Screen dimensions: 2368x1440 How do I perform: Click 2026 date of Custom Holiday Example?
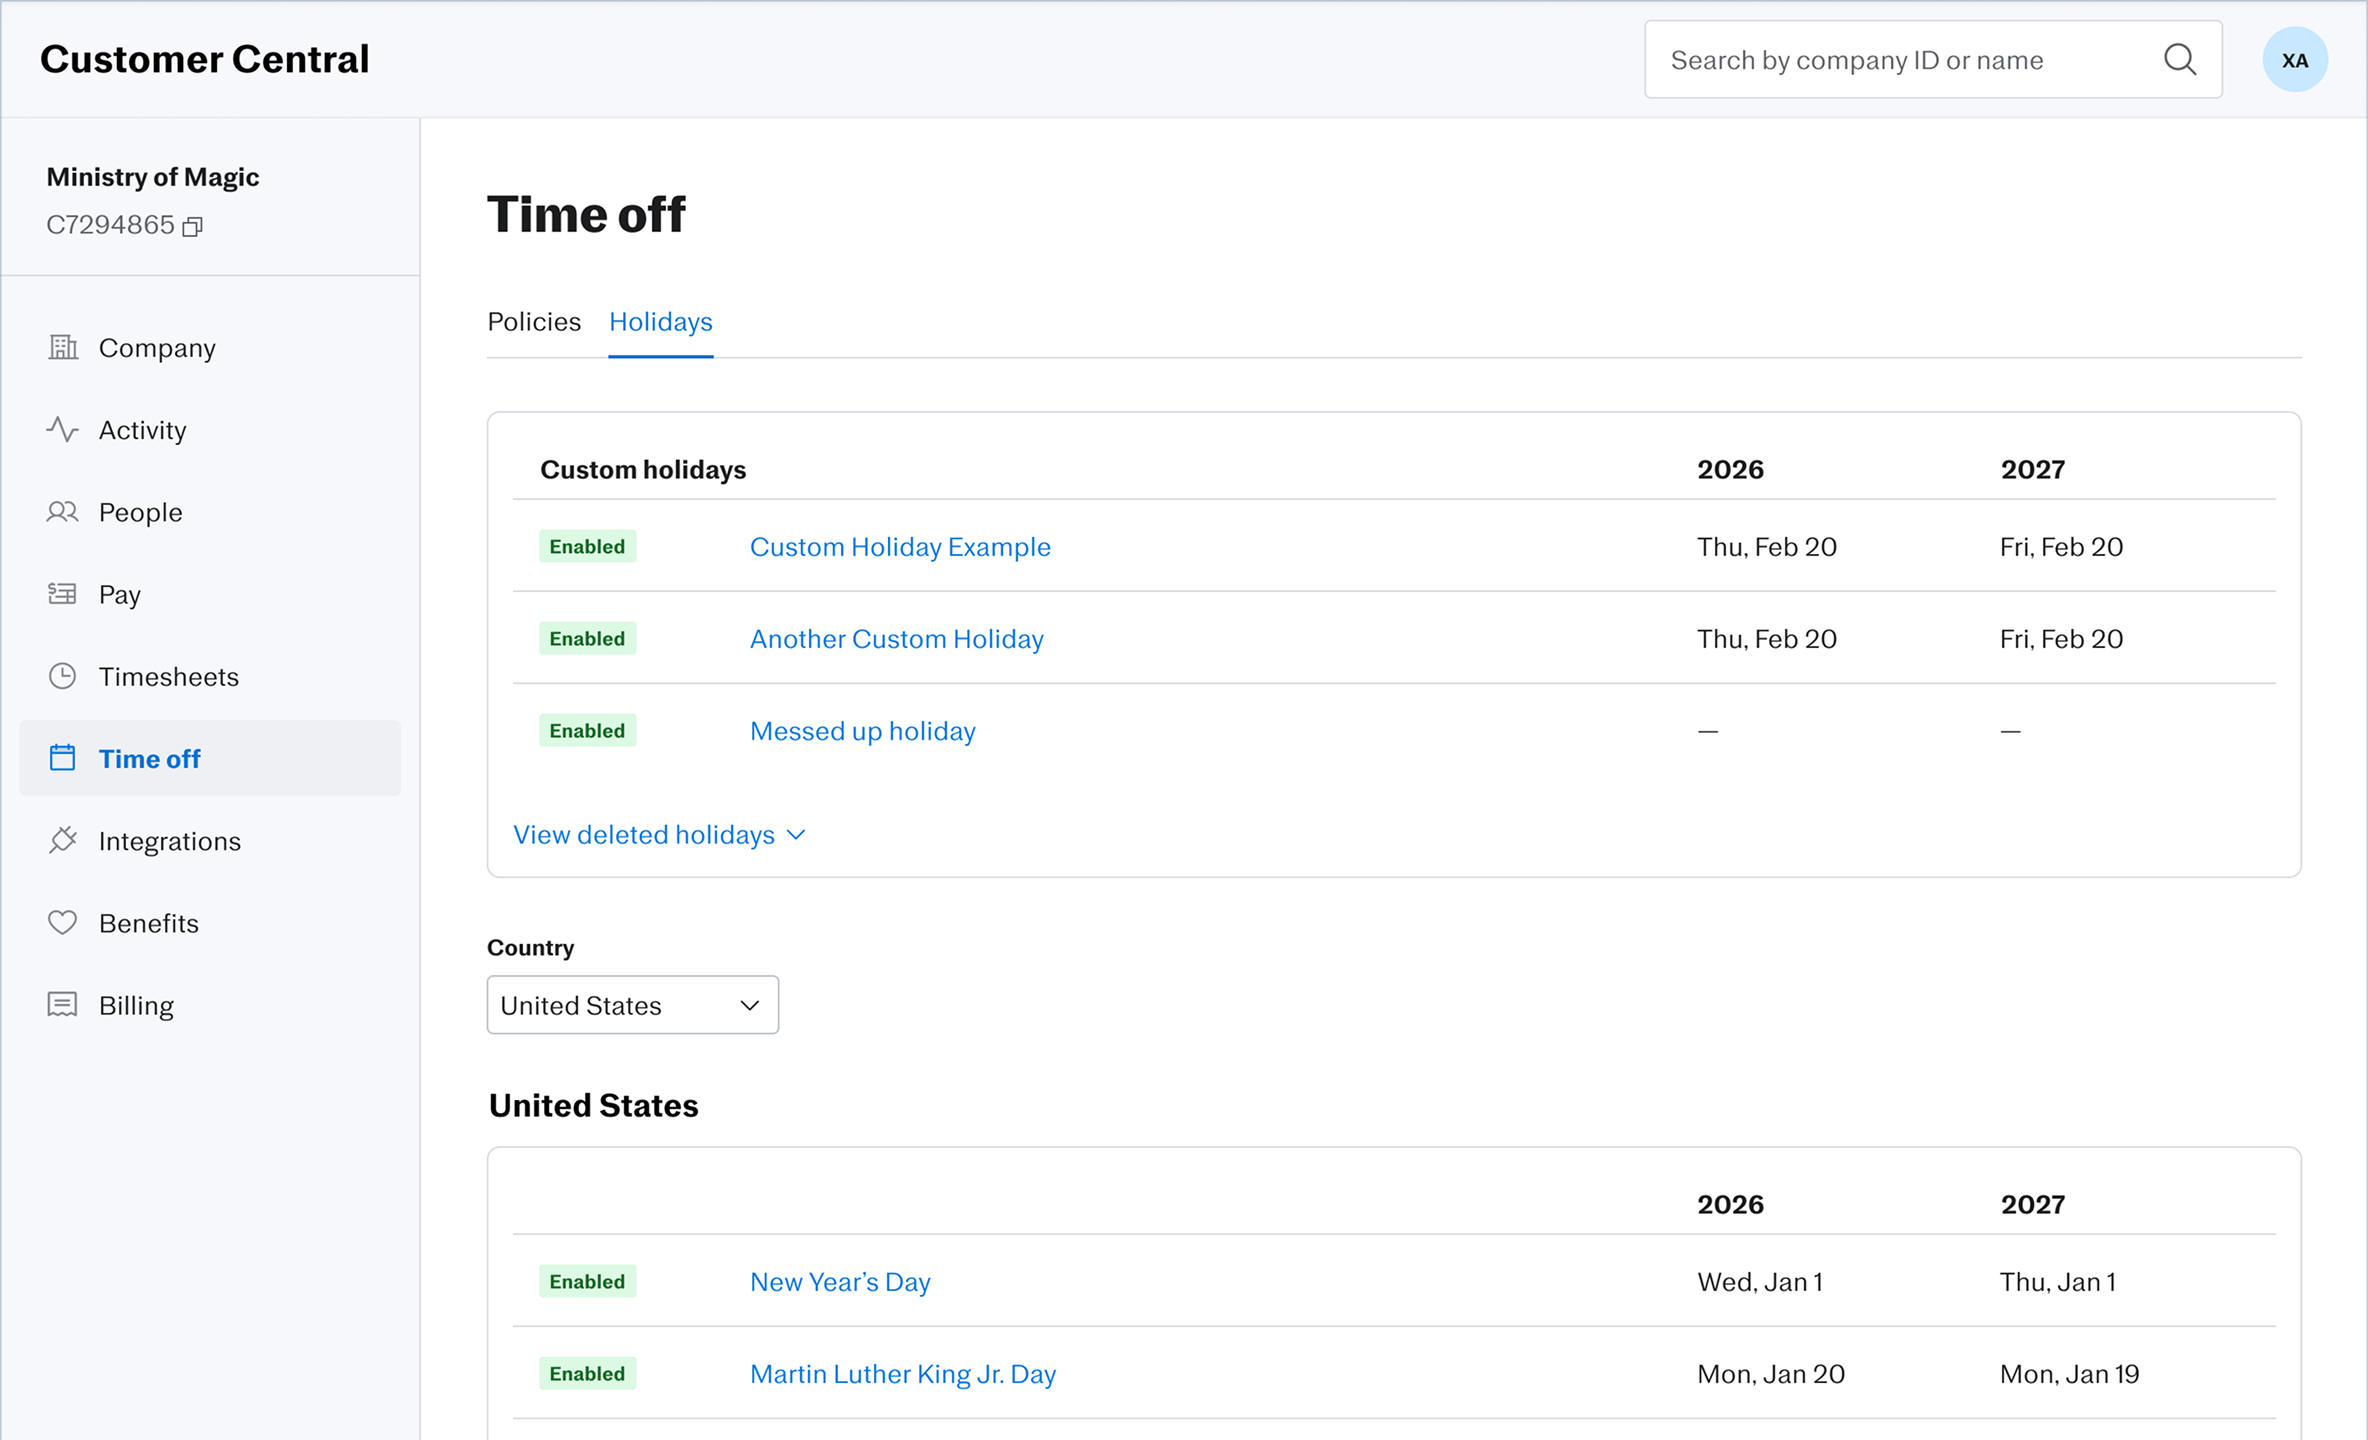[1767, 546]
